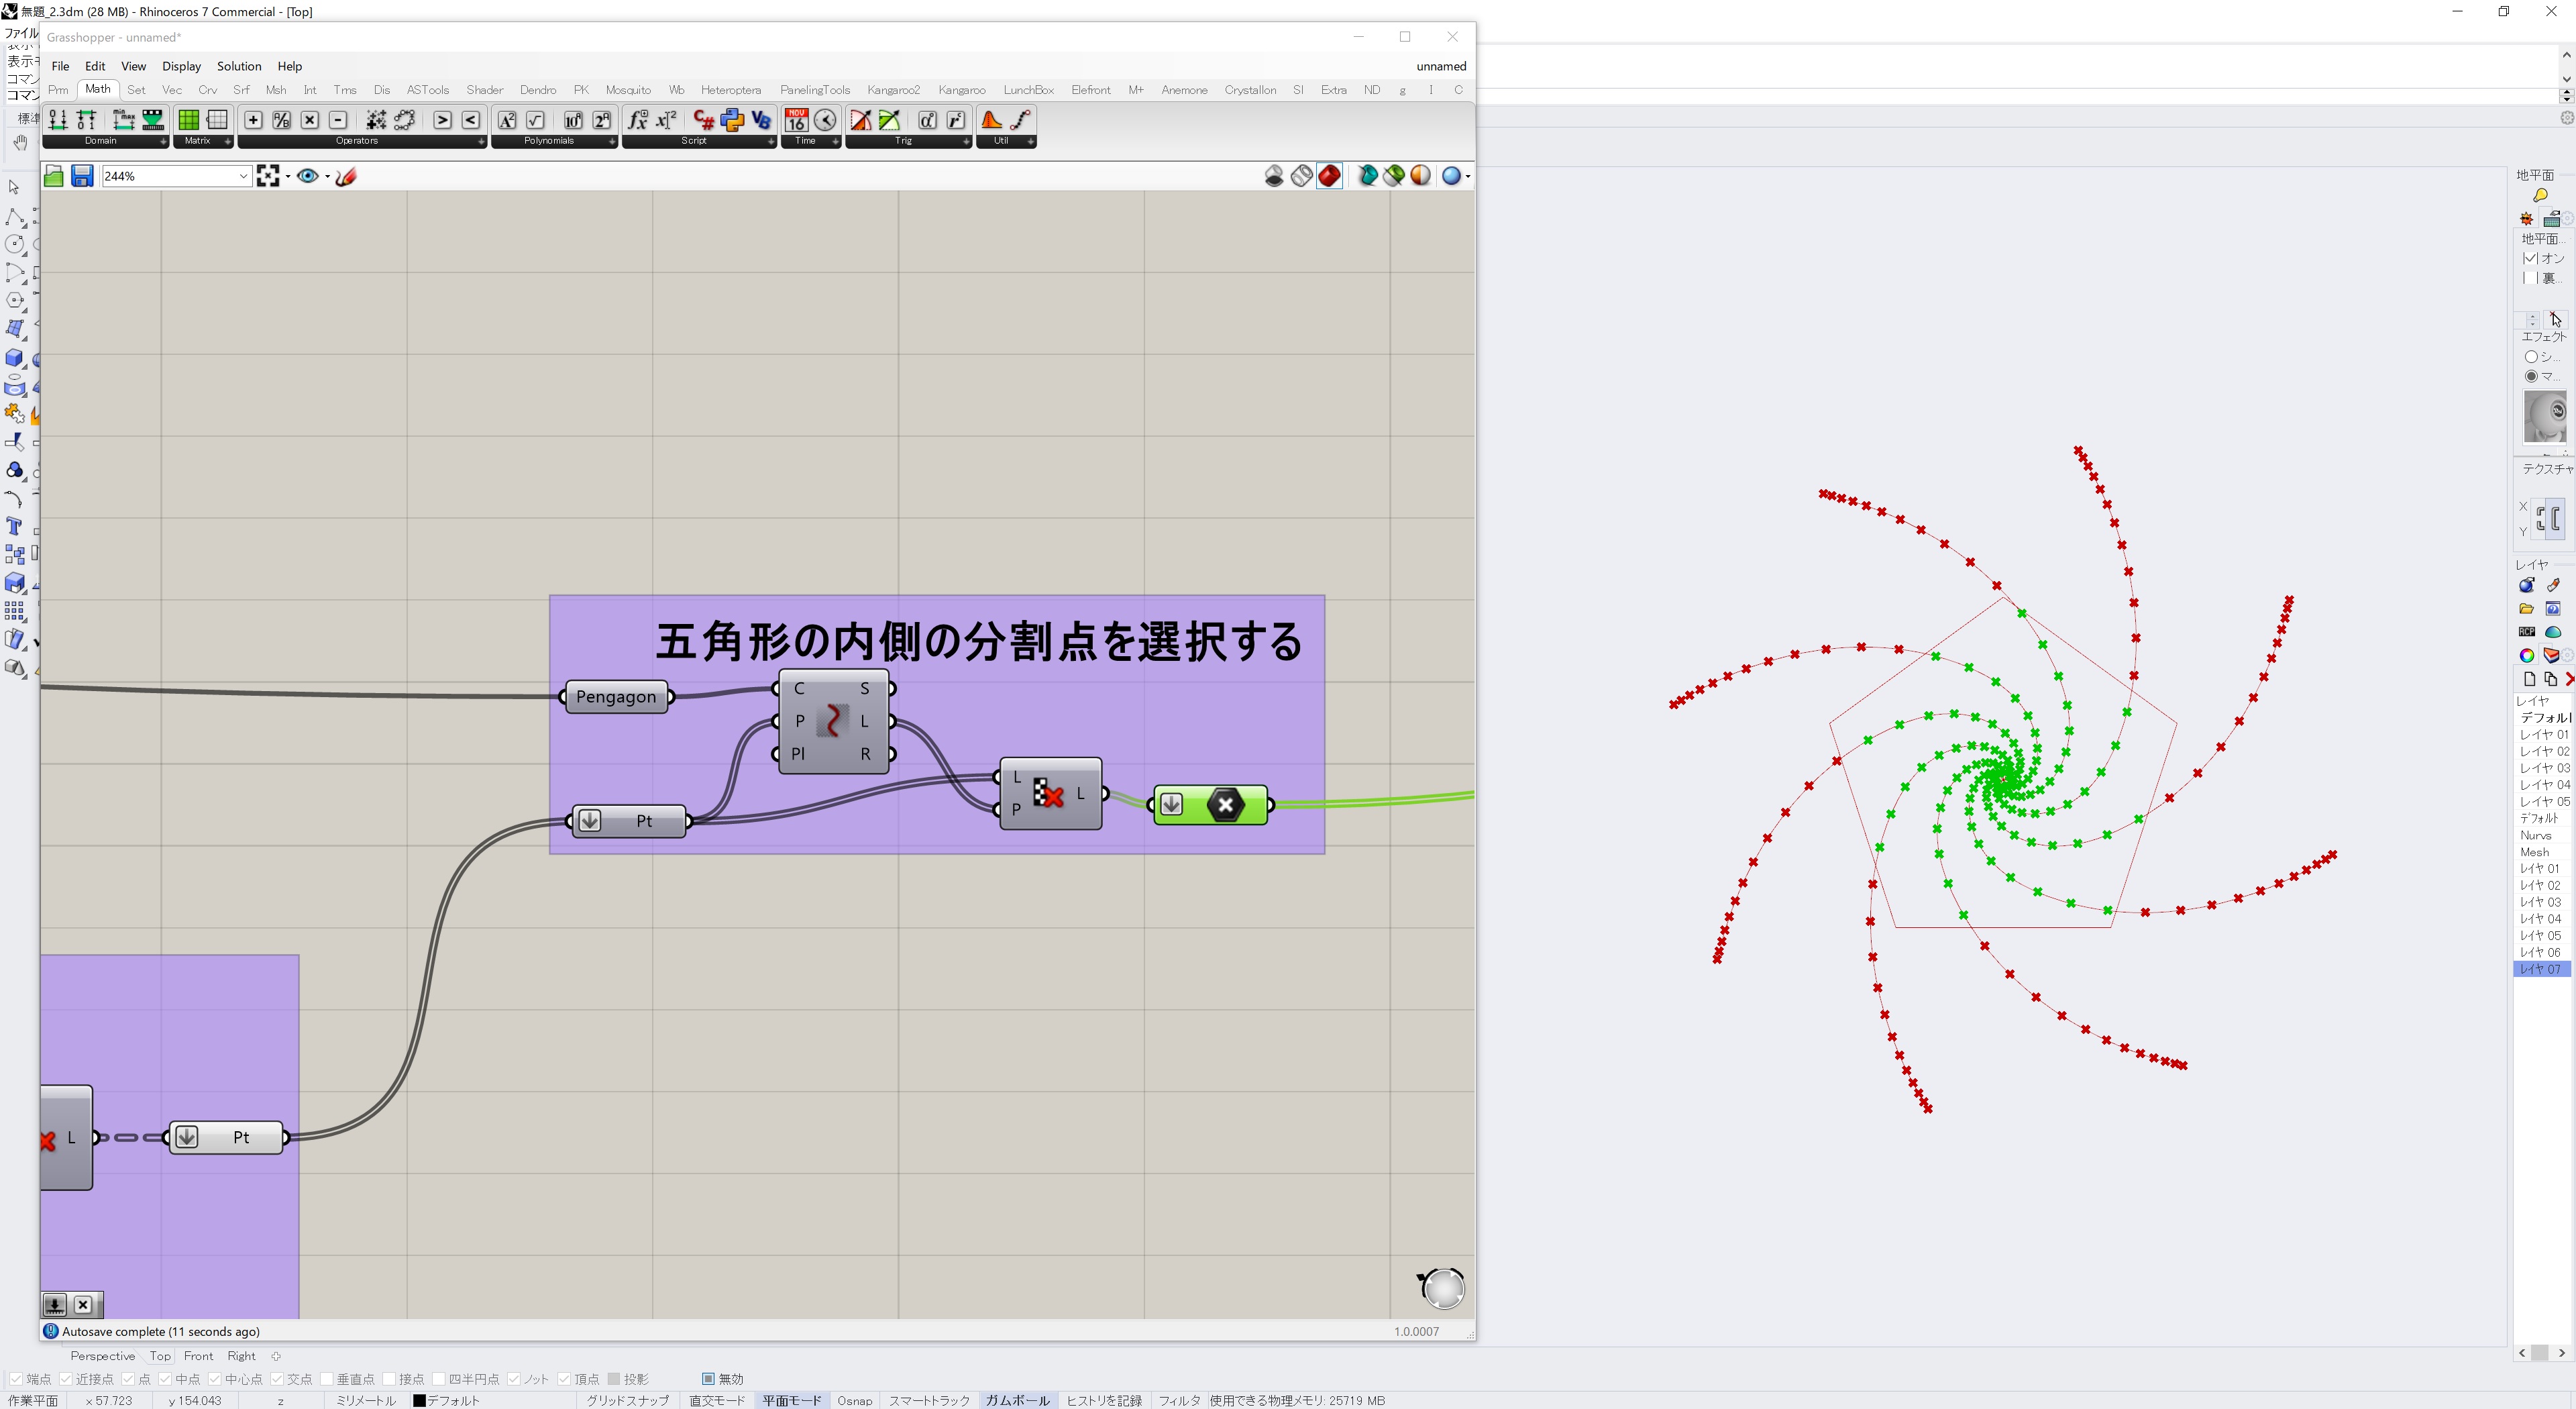Click the Addition operator icon
This screenshot has height=1409, width=2576.
(253, 120)
